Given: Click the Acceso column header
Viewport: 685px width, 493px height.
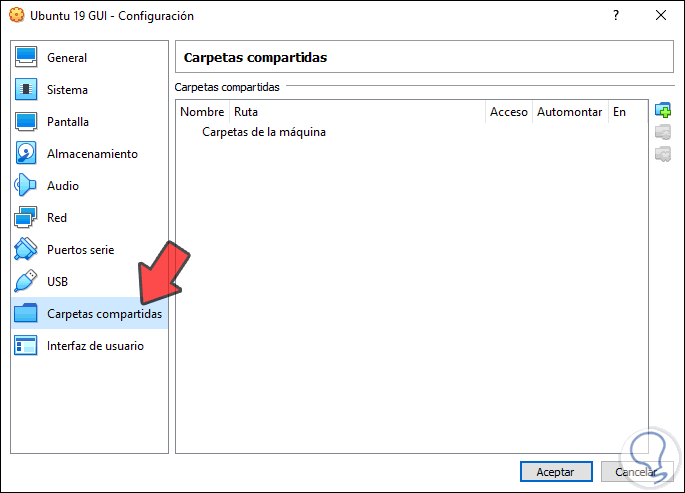Looking at the screenshot, I should (x=508, y=112).
